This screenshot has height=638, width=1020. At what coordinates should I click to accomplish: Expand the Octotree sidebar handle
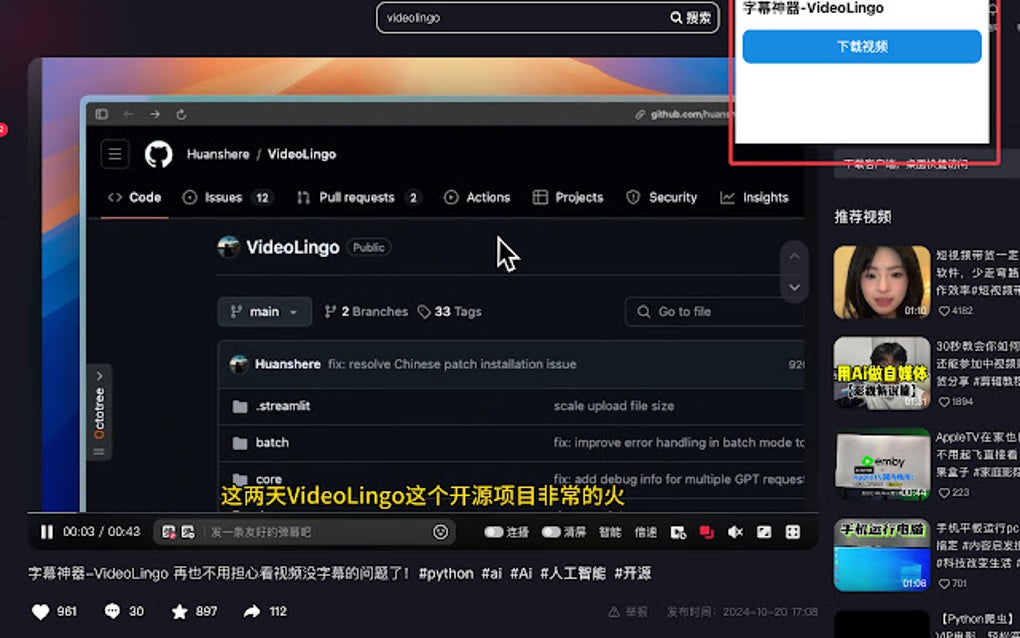[x=99, y=412]
